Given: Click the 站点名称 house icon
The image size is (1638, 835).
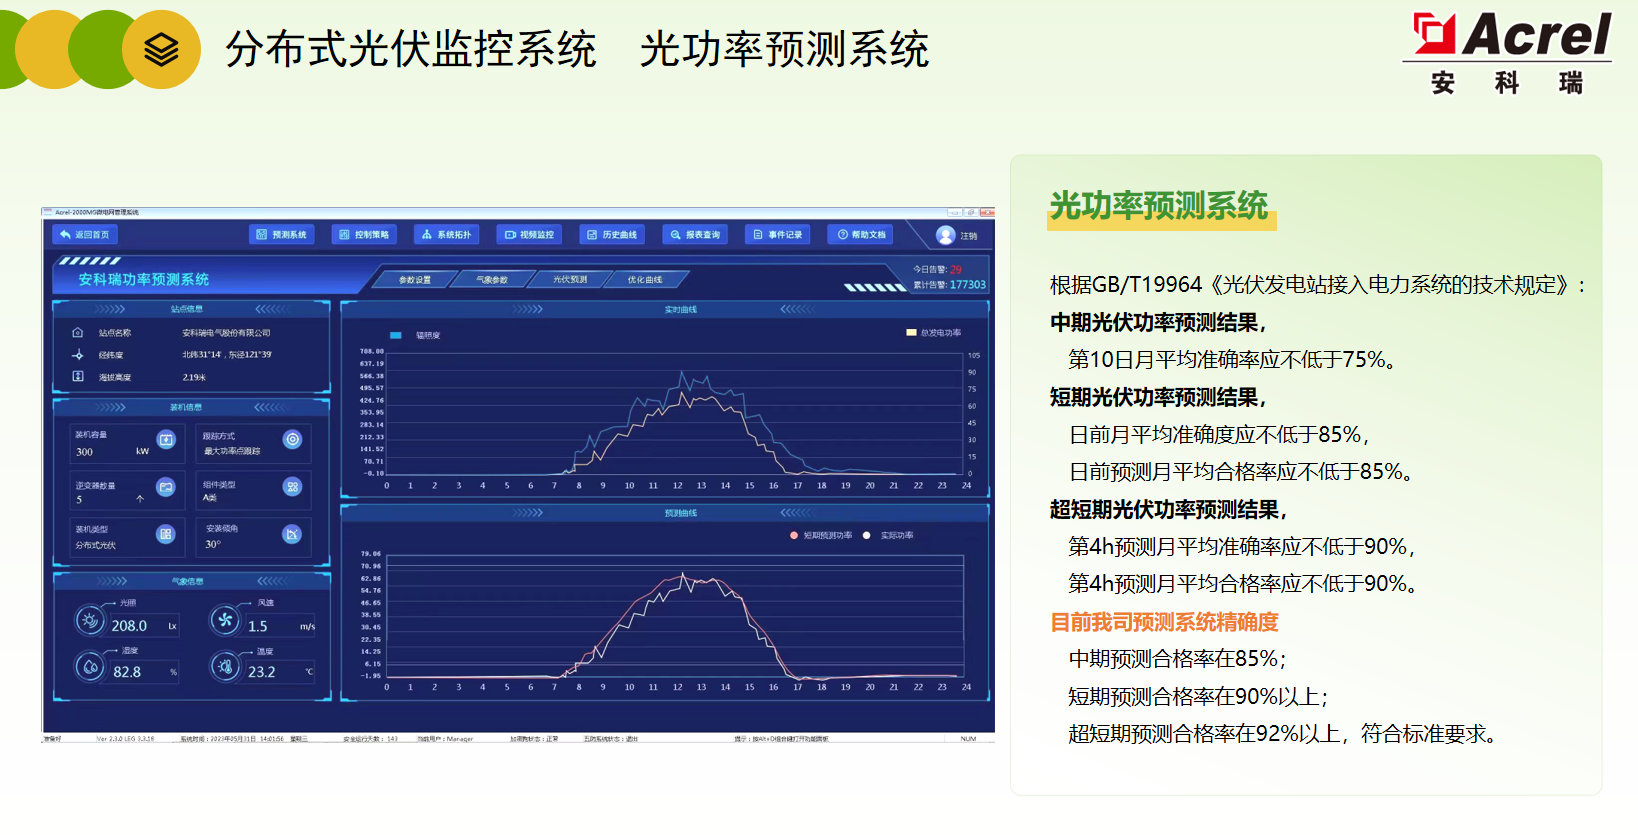Looking at the screenshot, I should [78, 332].
